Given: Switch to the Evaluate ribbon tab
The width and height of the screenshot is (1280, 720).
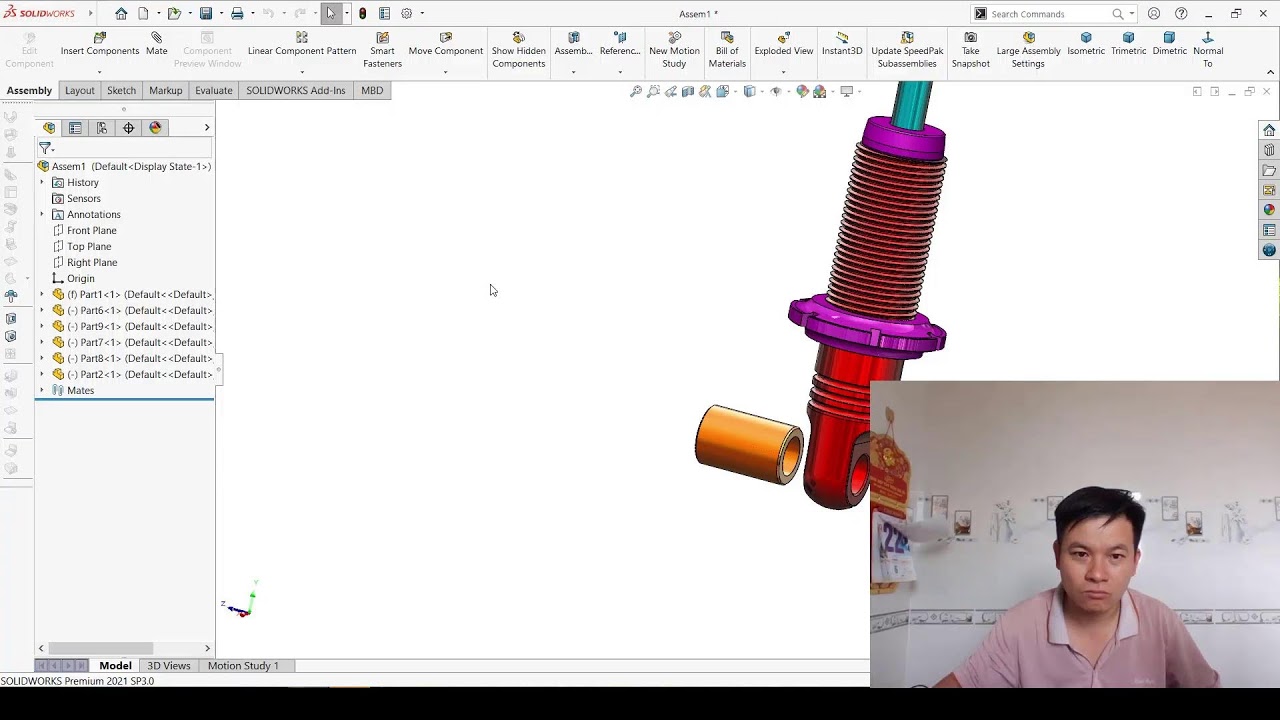Looking at the screenshot, I should pos(213,90).
